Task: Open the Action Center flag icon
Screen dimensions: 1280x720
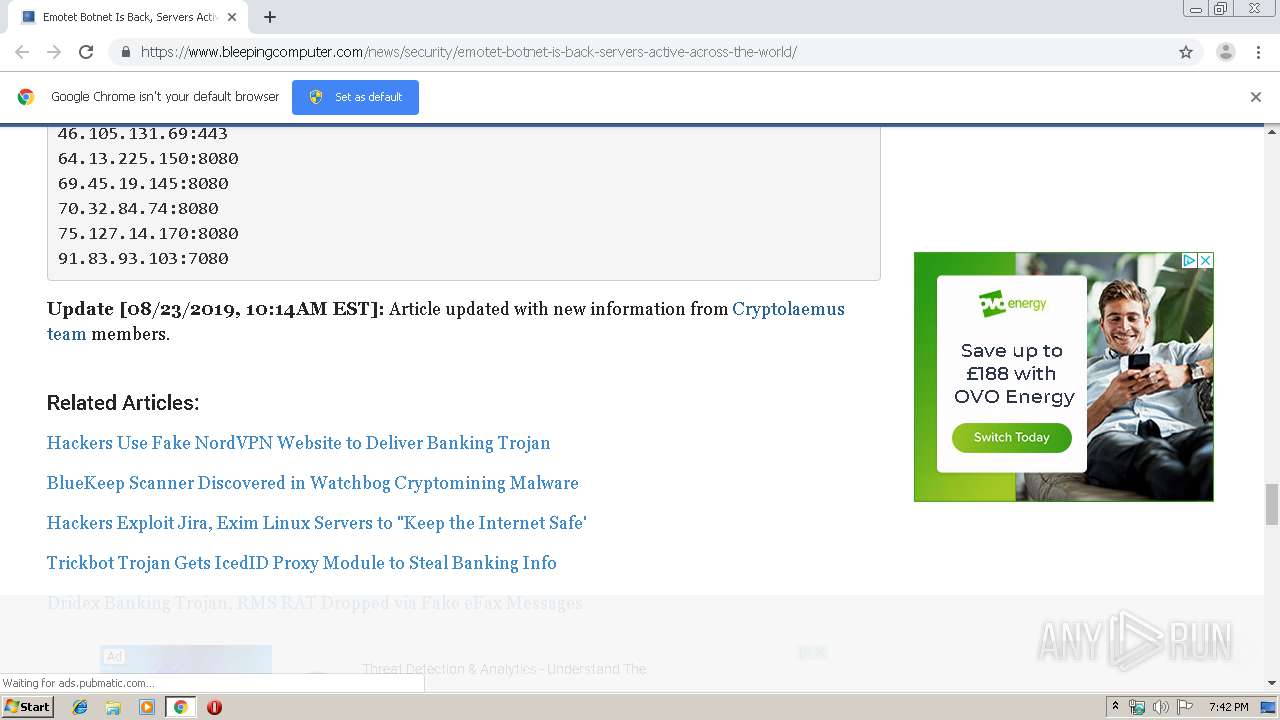Action: [1185, 707]
